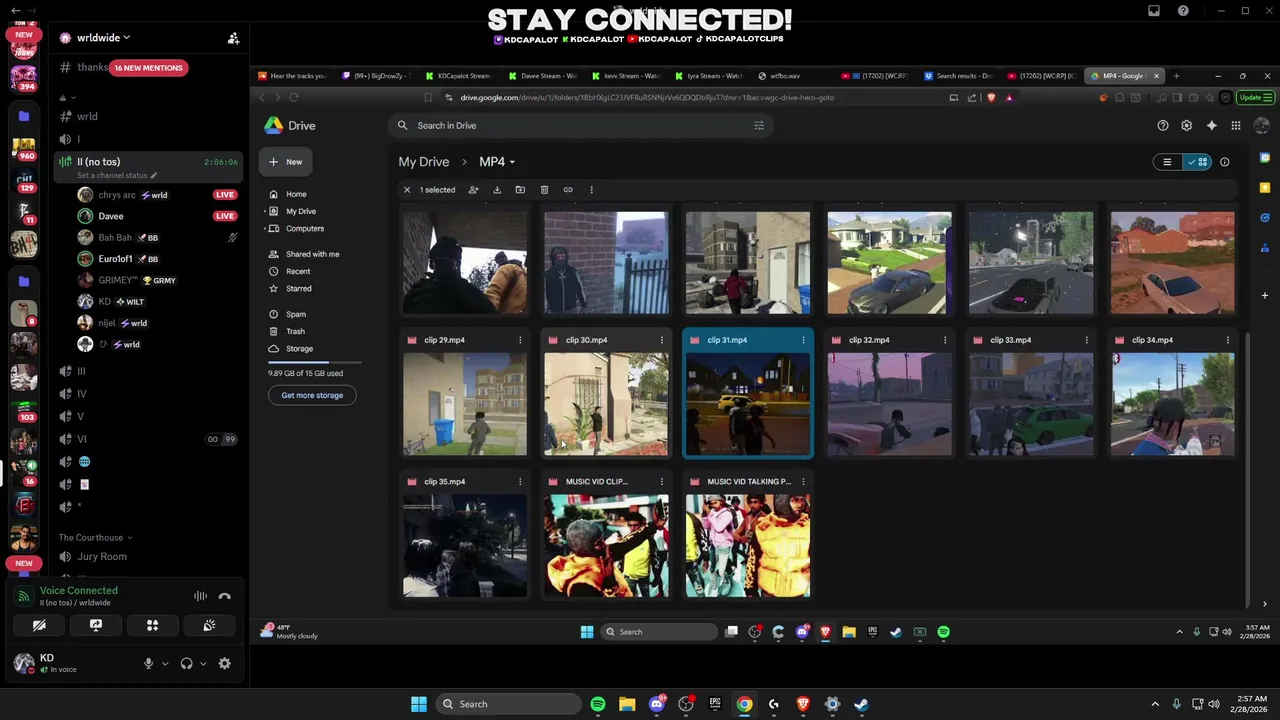Open advanced search filter options
Image resolution: width=1280 pixels, height=720 pixels.
click(759, 126)
